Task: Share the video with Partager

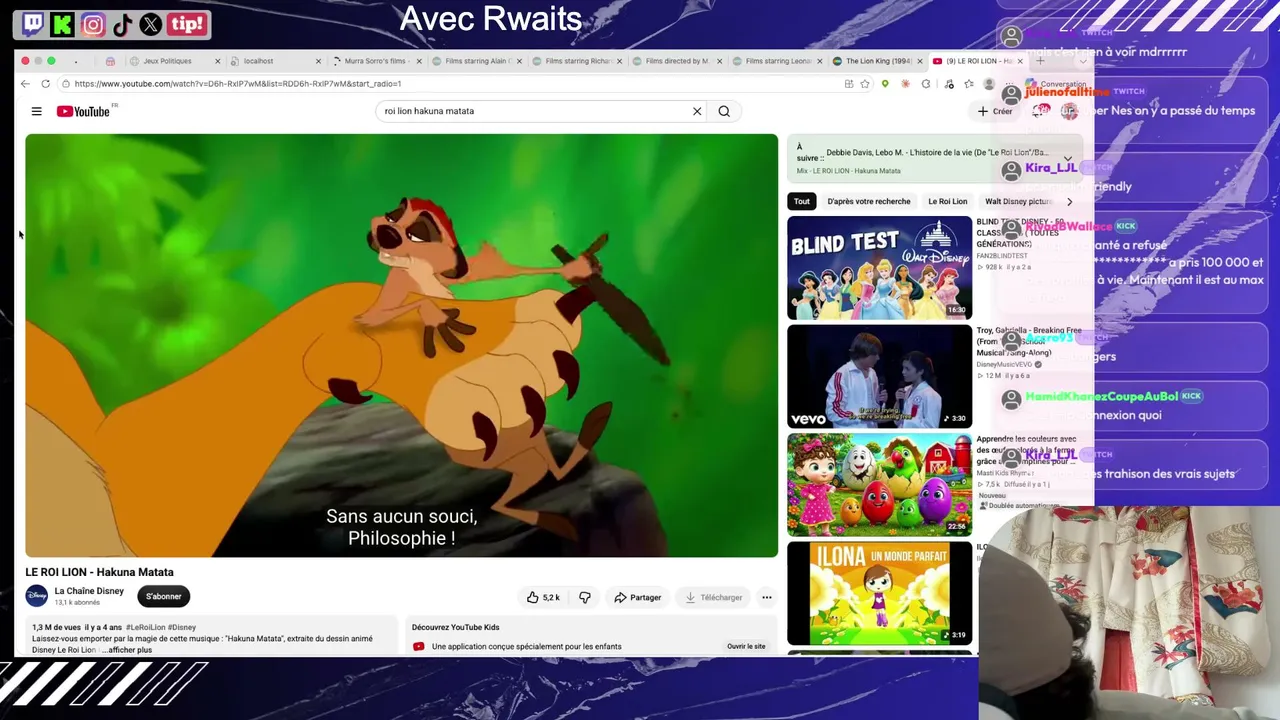Action: pyautogui.click(x=637, y=597)
